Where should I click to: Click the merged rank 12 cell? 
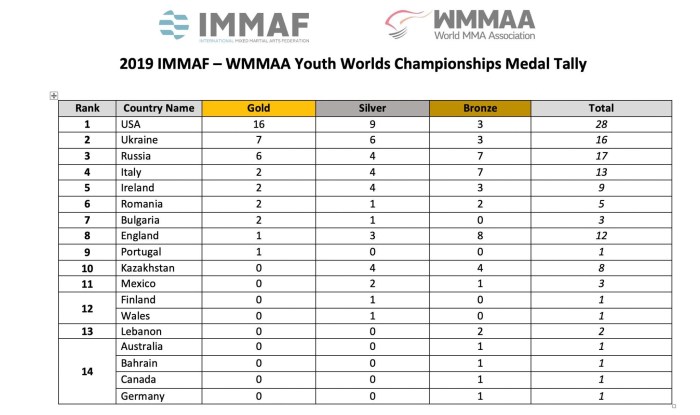tap(87, 307)
